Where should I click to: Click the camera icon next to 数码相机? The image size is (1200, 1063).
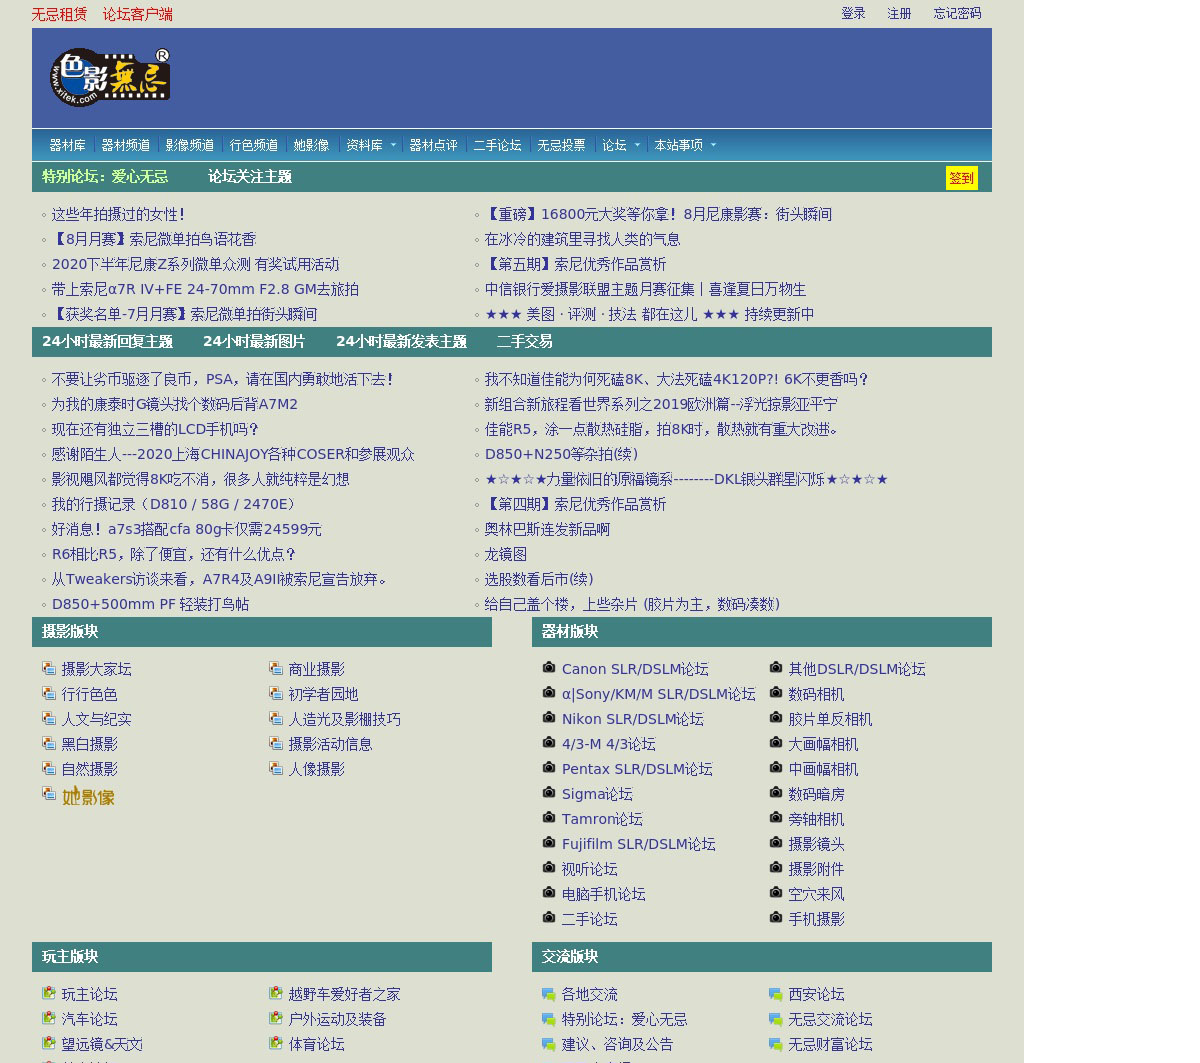click(775, 693)
